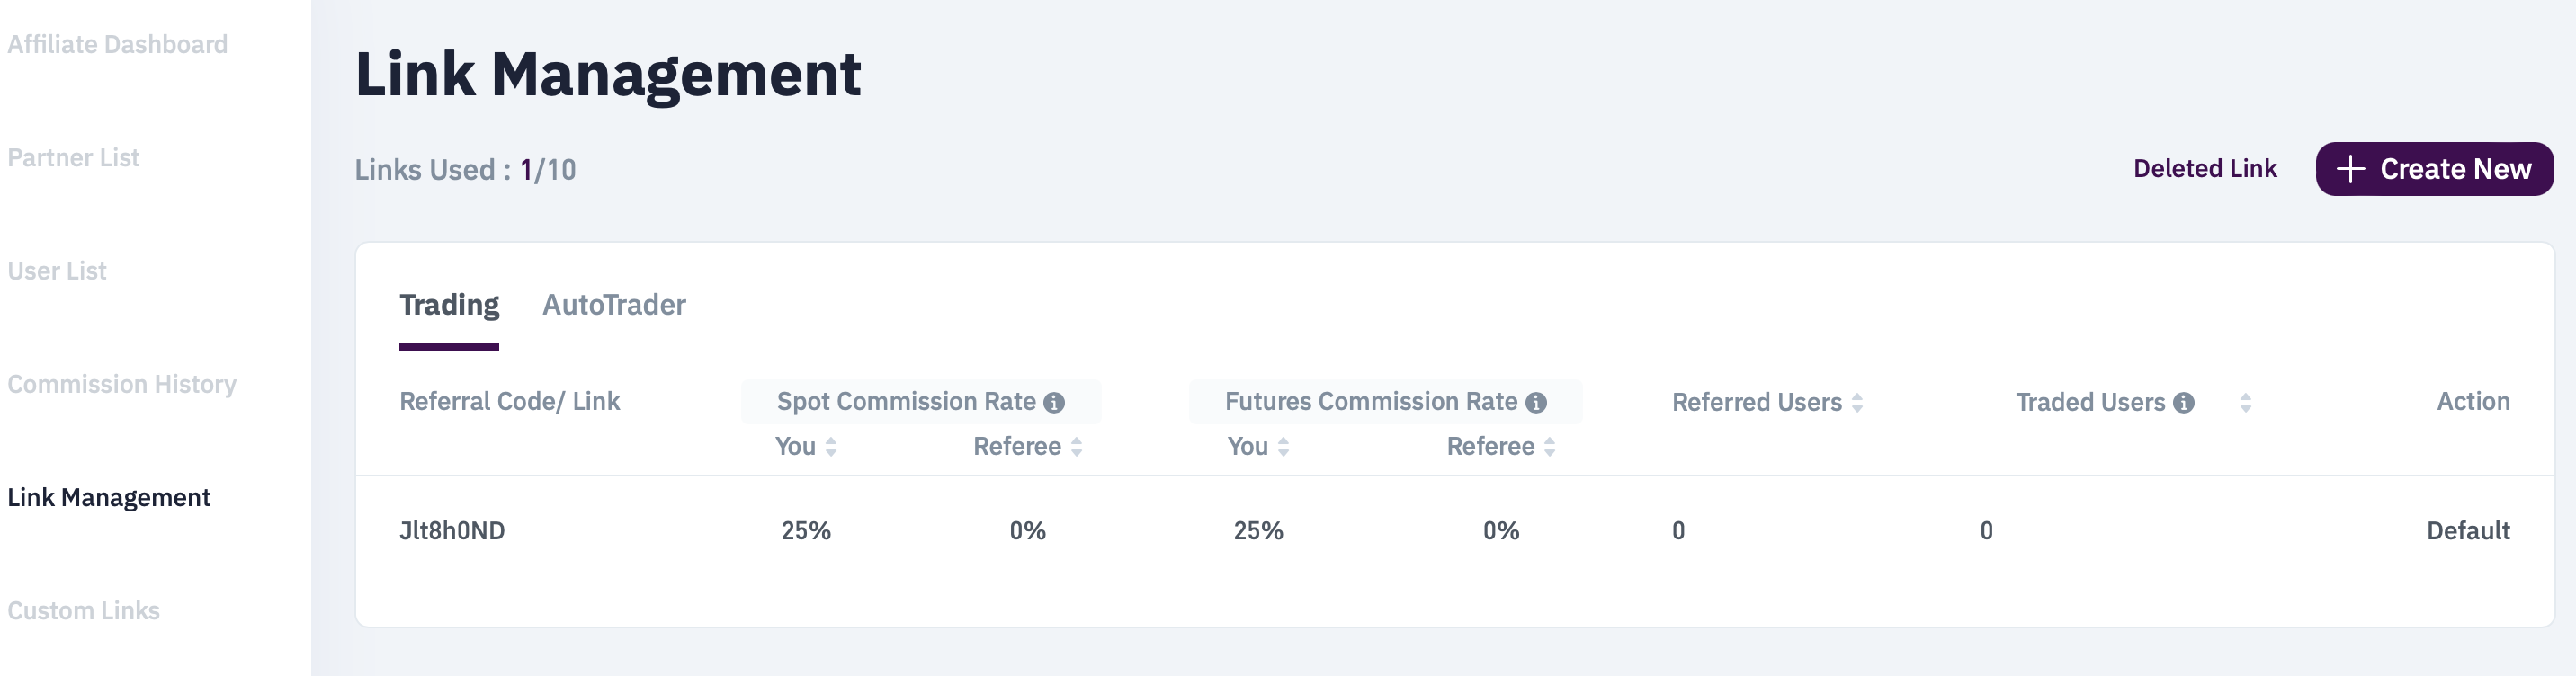The width and height of the screenshot is (2576, 676).
Task: Click the plus icon in Create New
Action: pos(2351,169)
